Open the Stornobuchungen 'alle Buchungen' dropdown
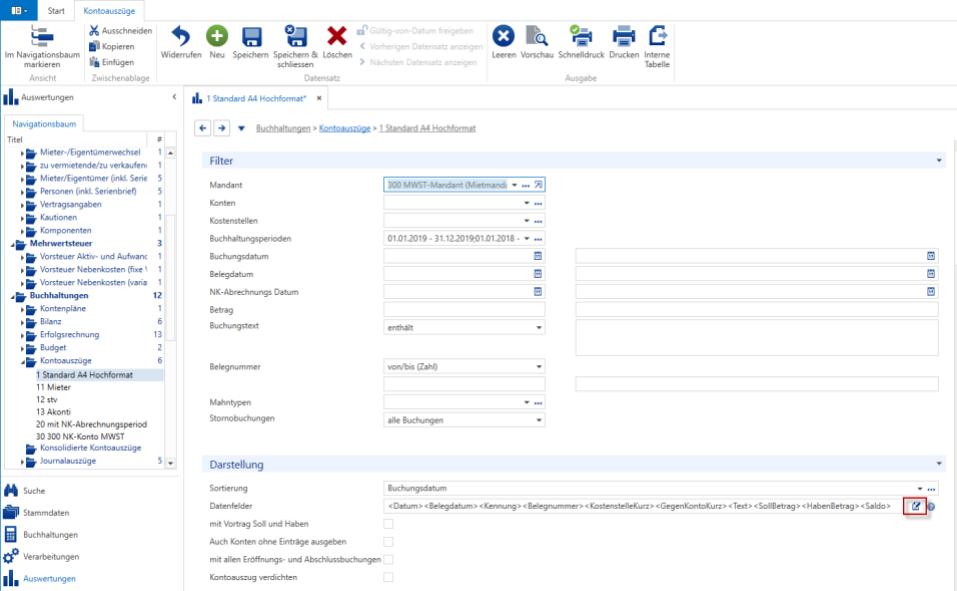957x591 pixels. (x=539, y=420)
